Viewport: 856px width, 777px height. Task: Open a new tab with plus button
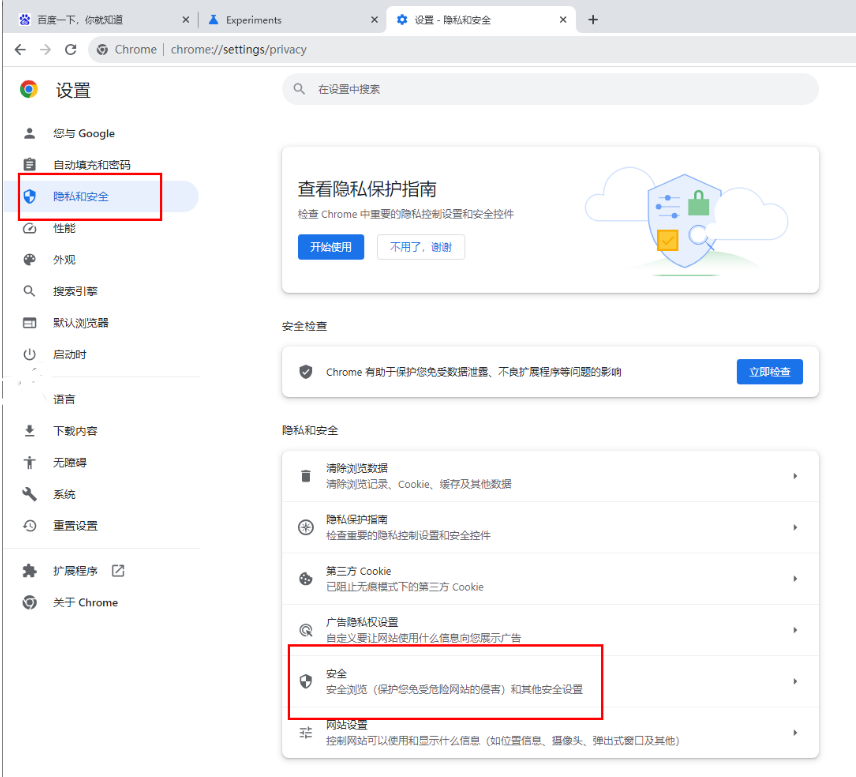coord(593,20)
